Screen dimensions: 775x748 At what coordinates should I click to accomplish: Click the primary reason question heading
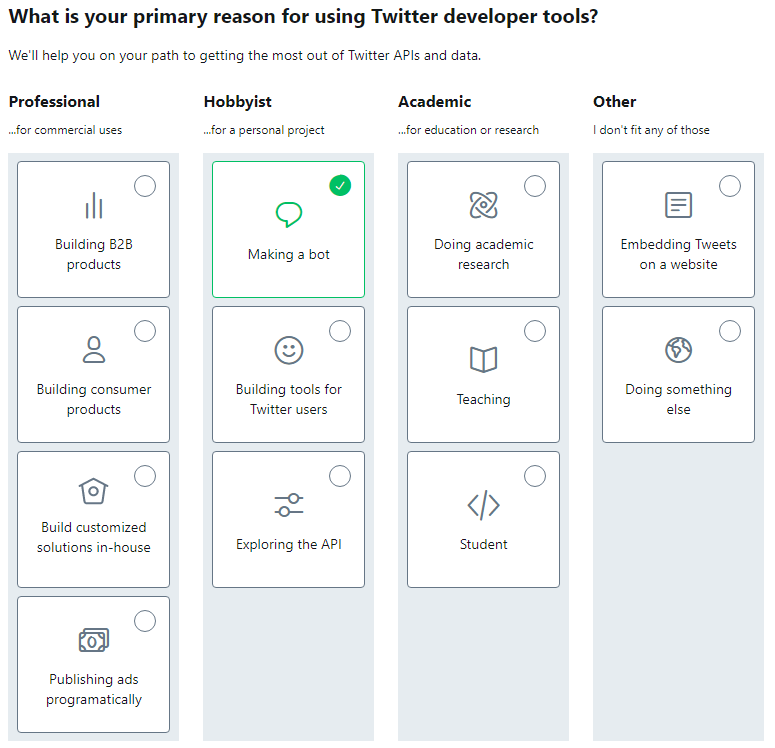303,17
